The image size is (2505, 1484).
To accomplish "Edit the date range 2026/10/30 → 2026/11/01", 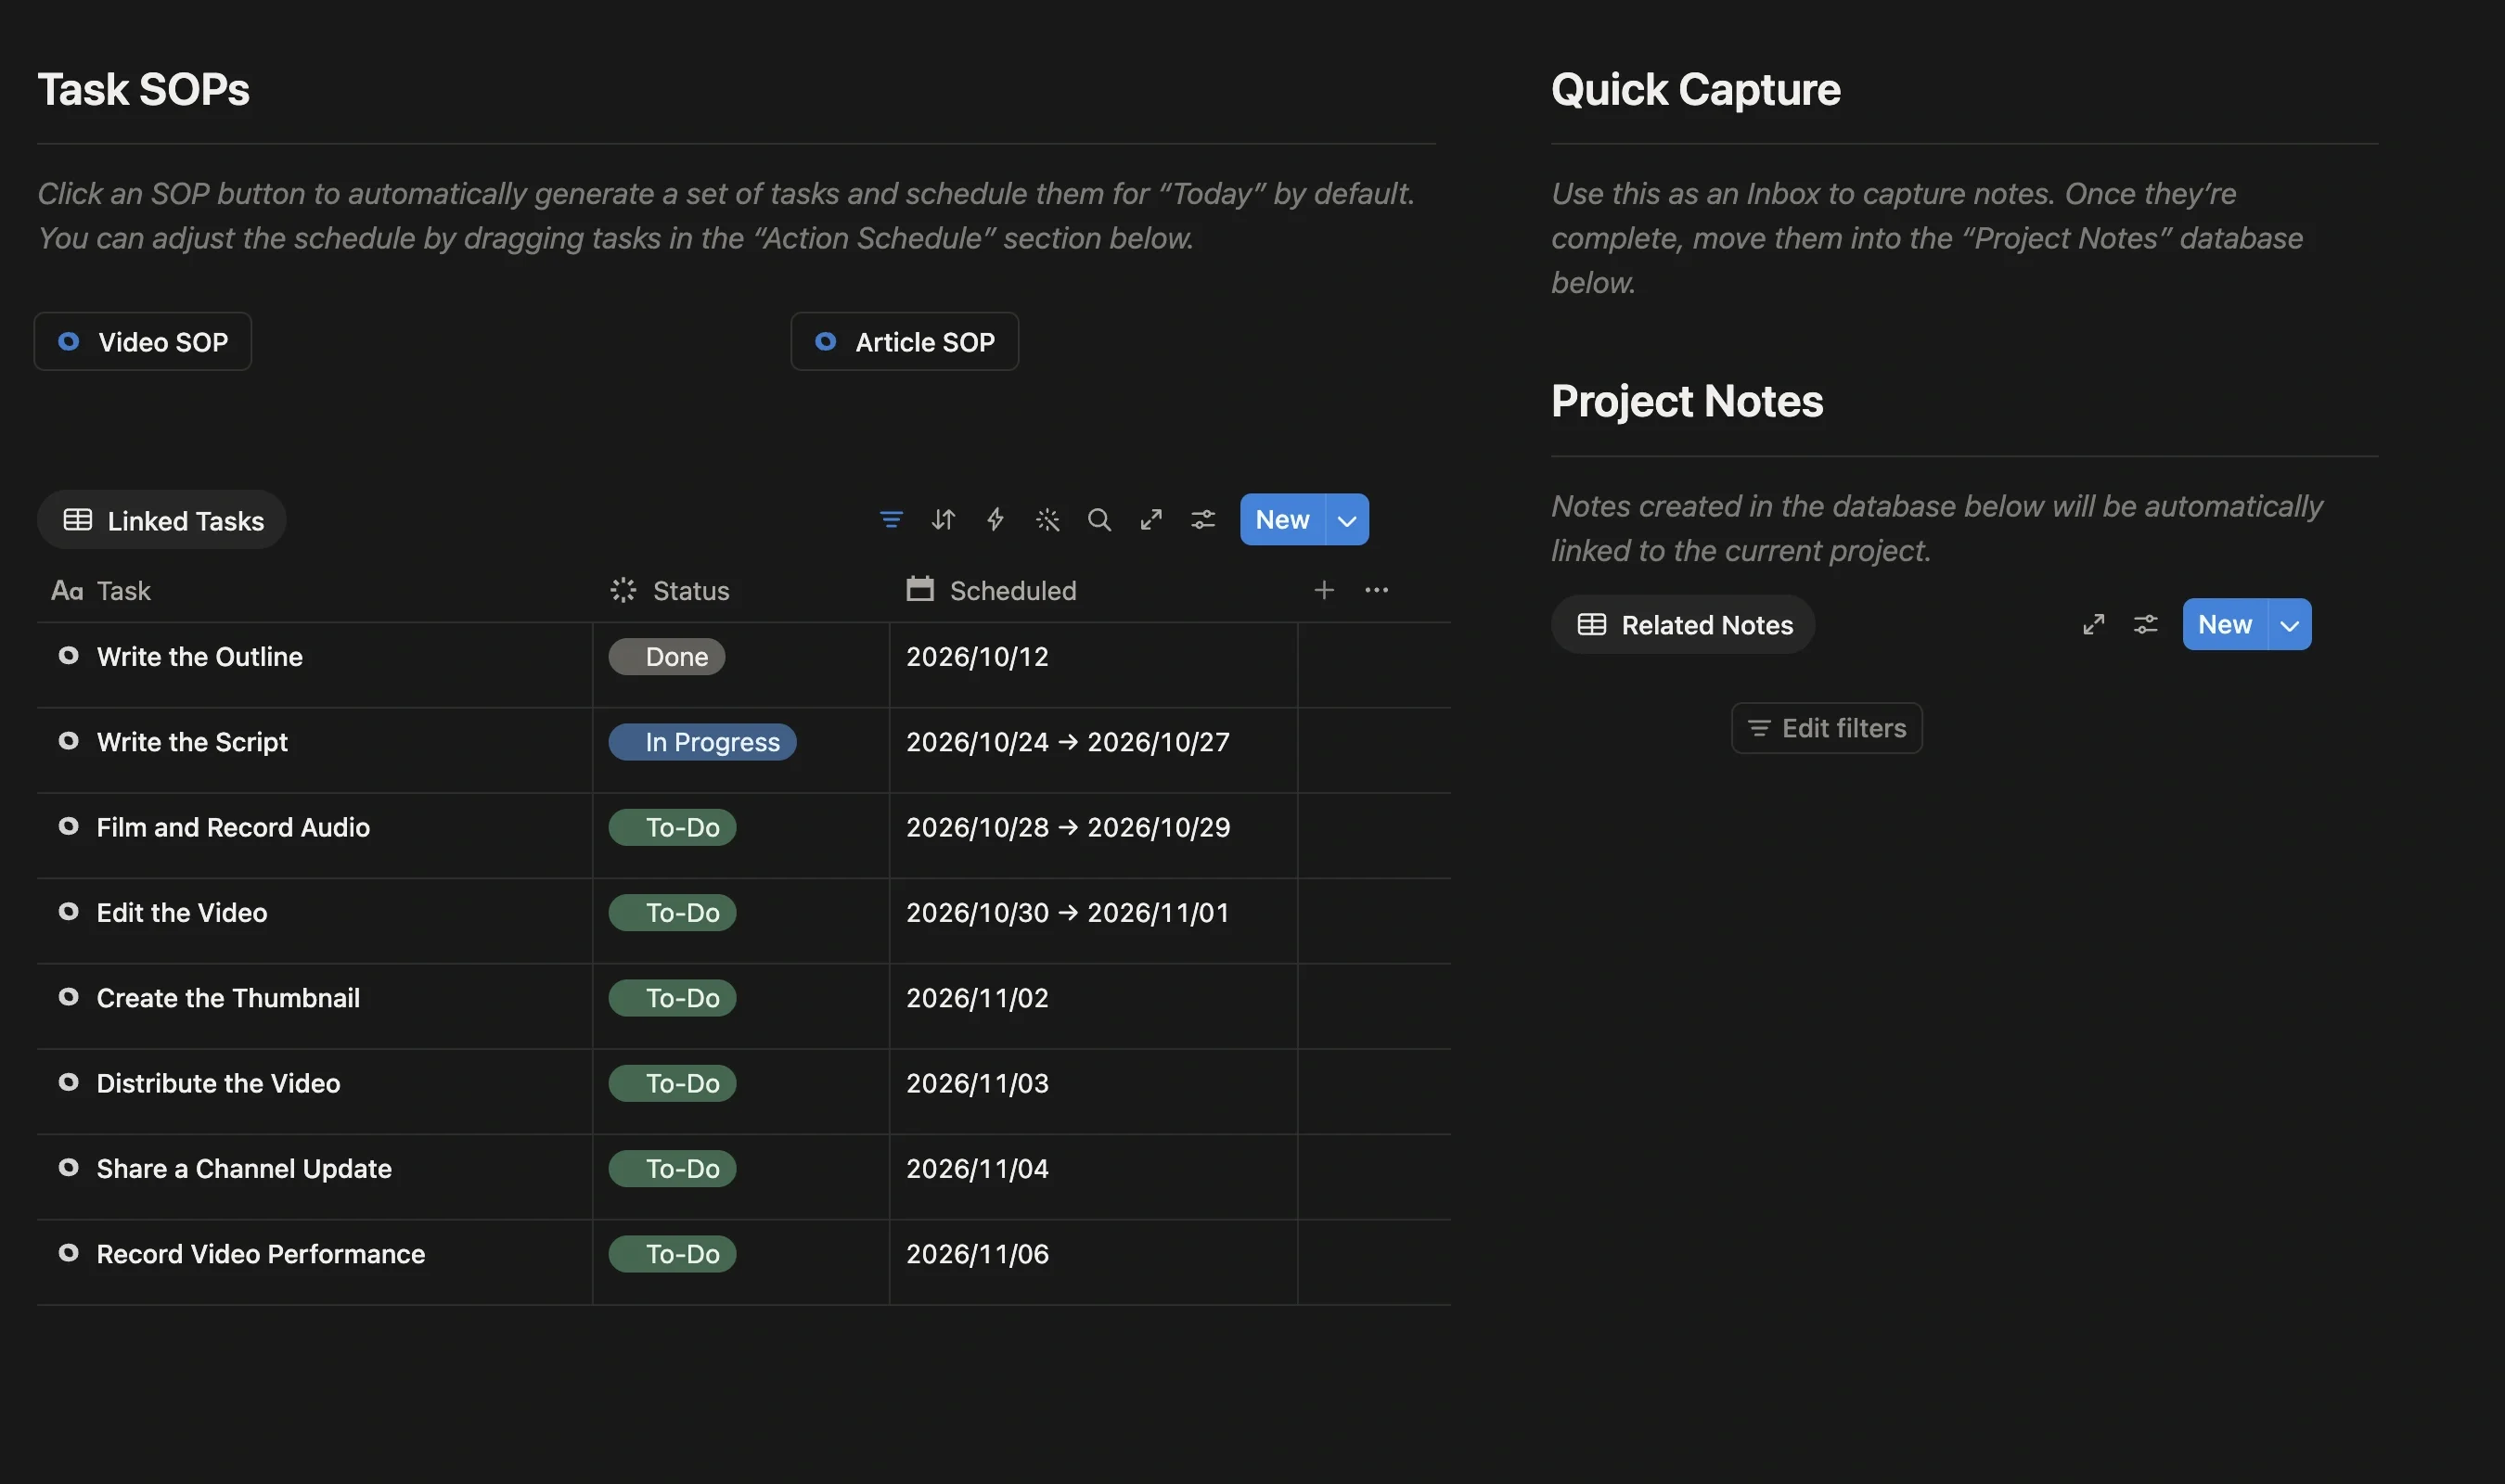I will tap(1068, 913).
